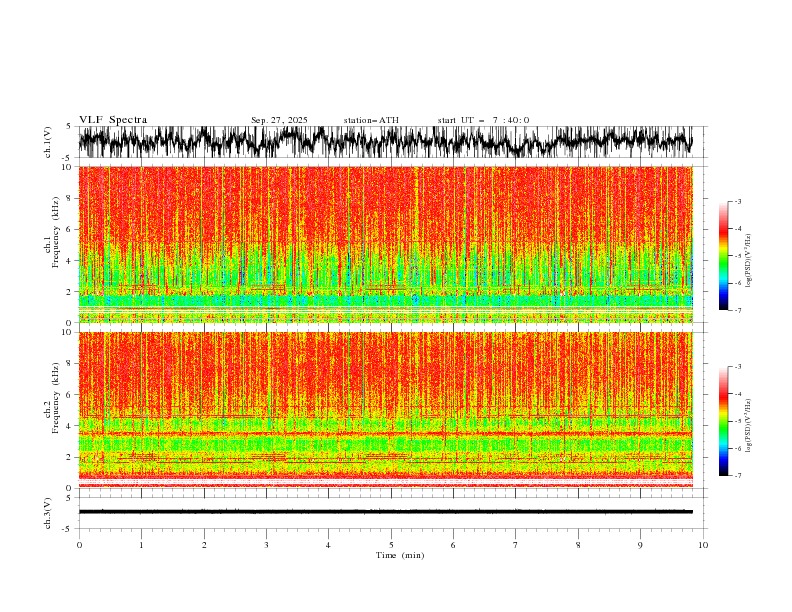
Task: Click time axis tick label "4"
Action: coord(328,545)
